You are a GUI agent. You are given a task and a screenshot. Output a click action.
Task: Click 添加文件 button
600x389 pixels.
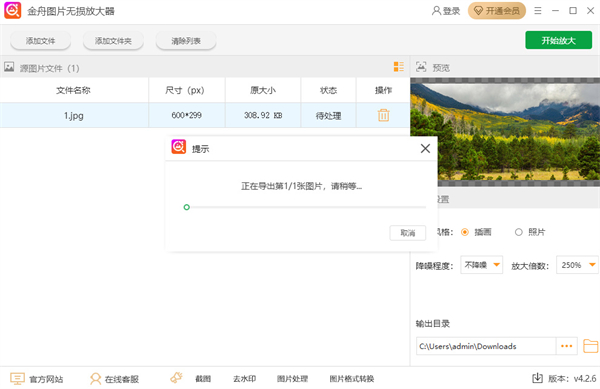point(41,41)
